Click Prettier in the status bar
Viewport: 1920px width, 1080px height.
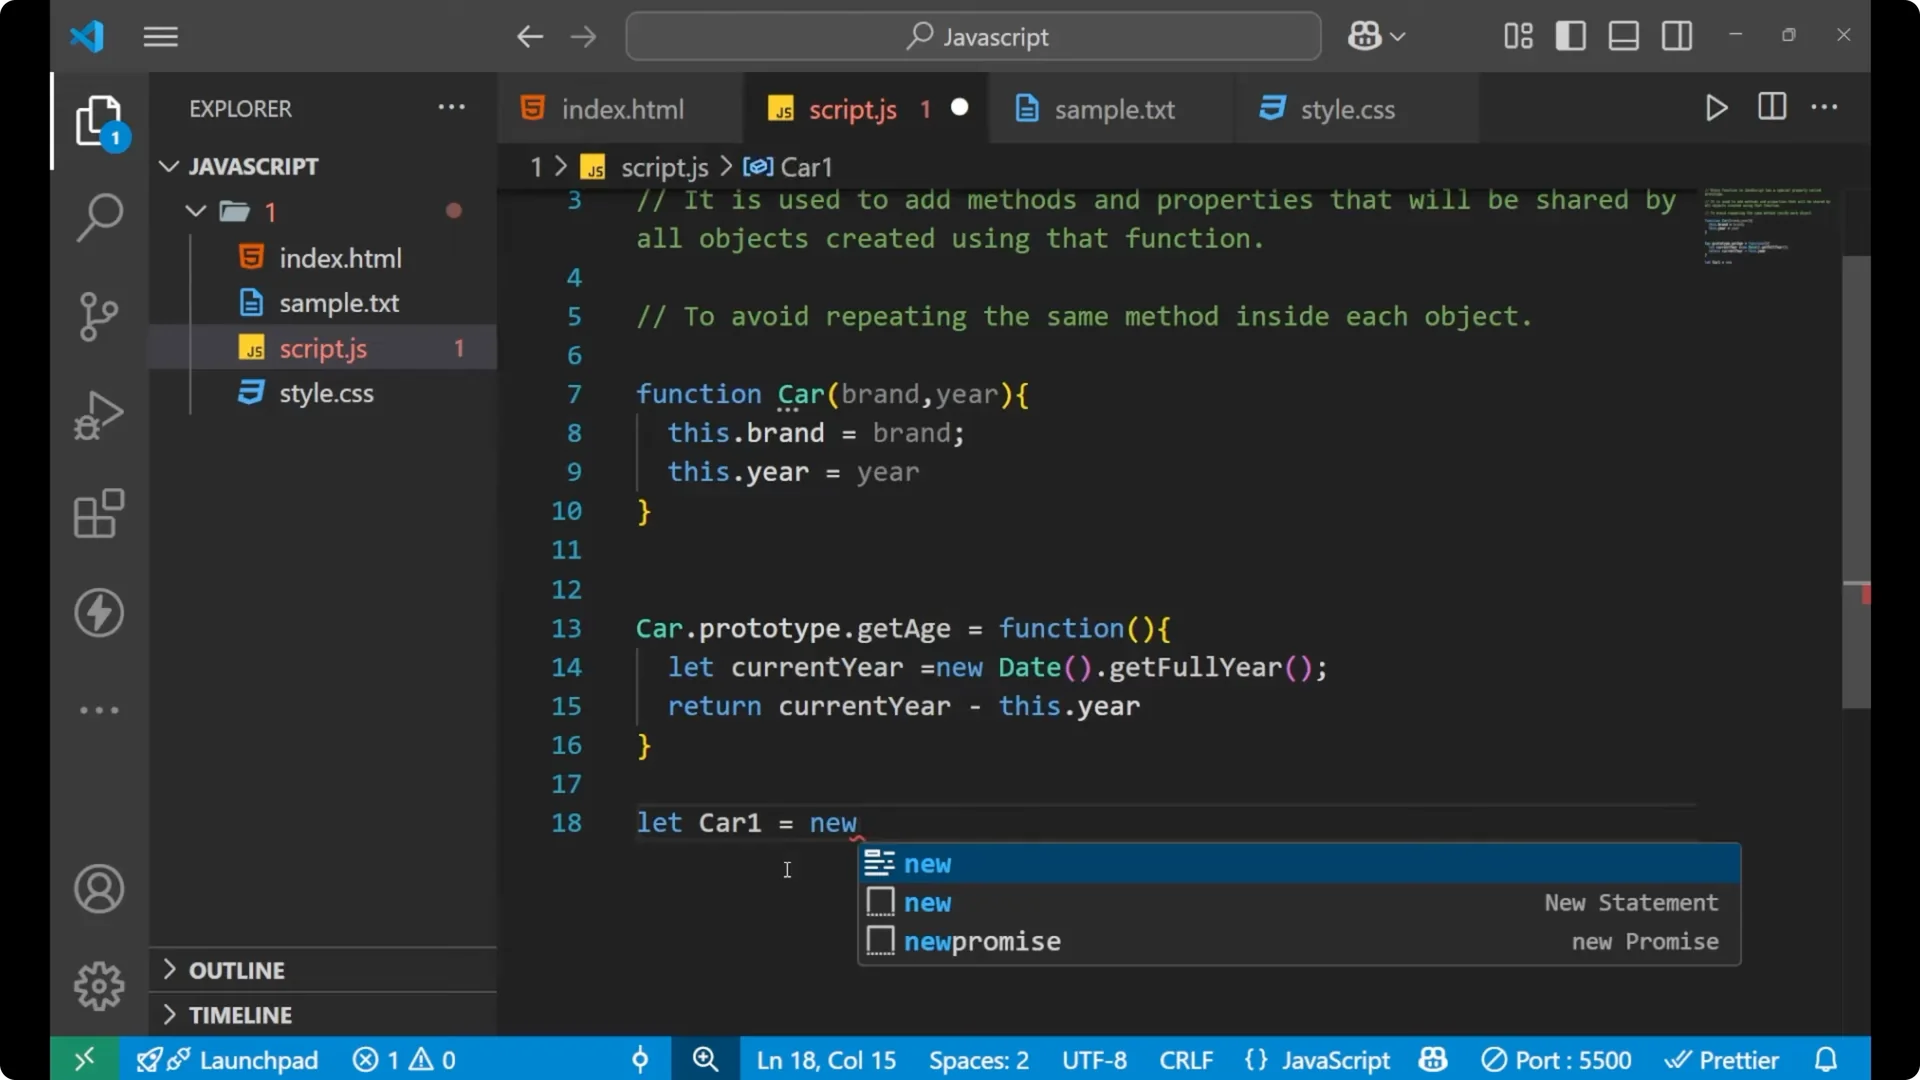[1723, 1059]
